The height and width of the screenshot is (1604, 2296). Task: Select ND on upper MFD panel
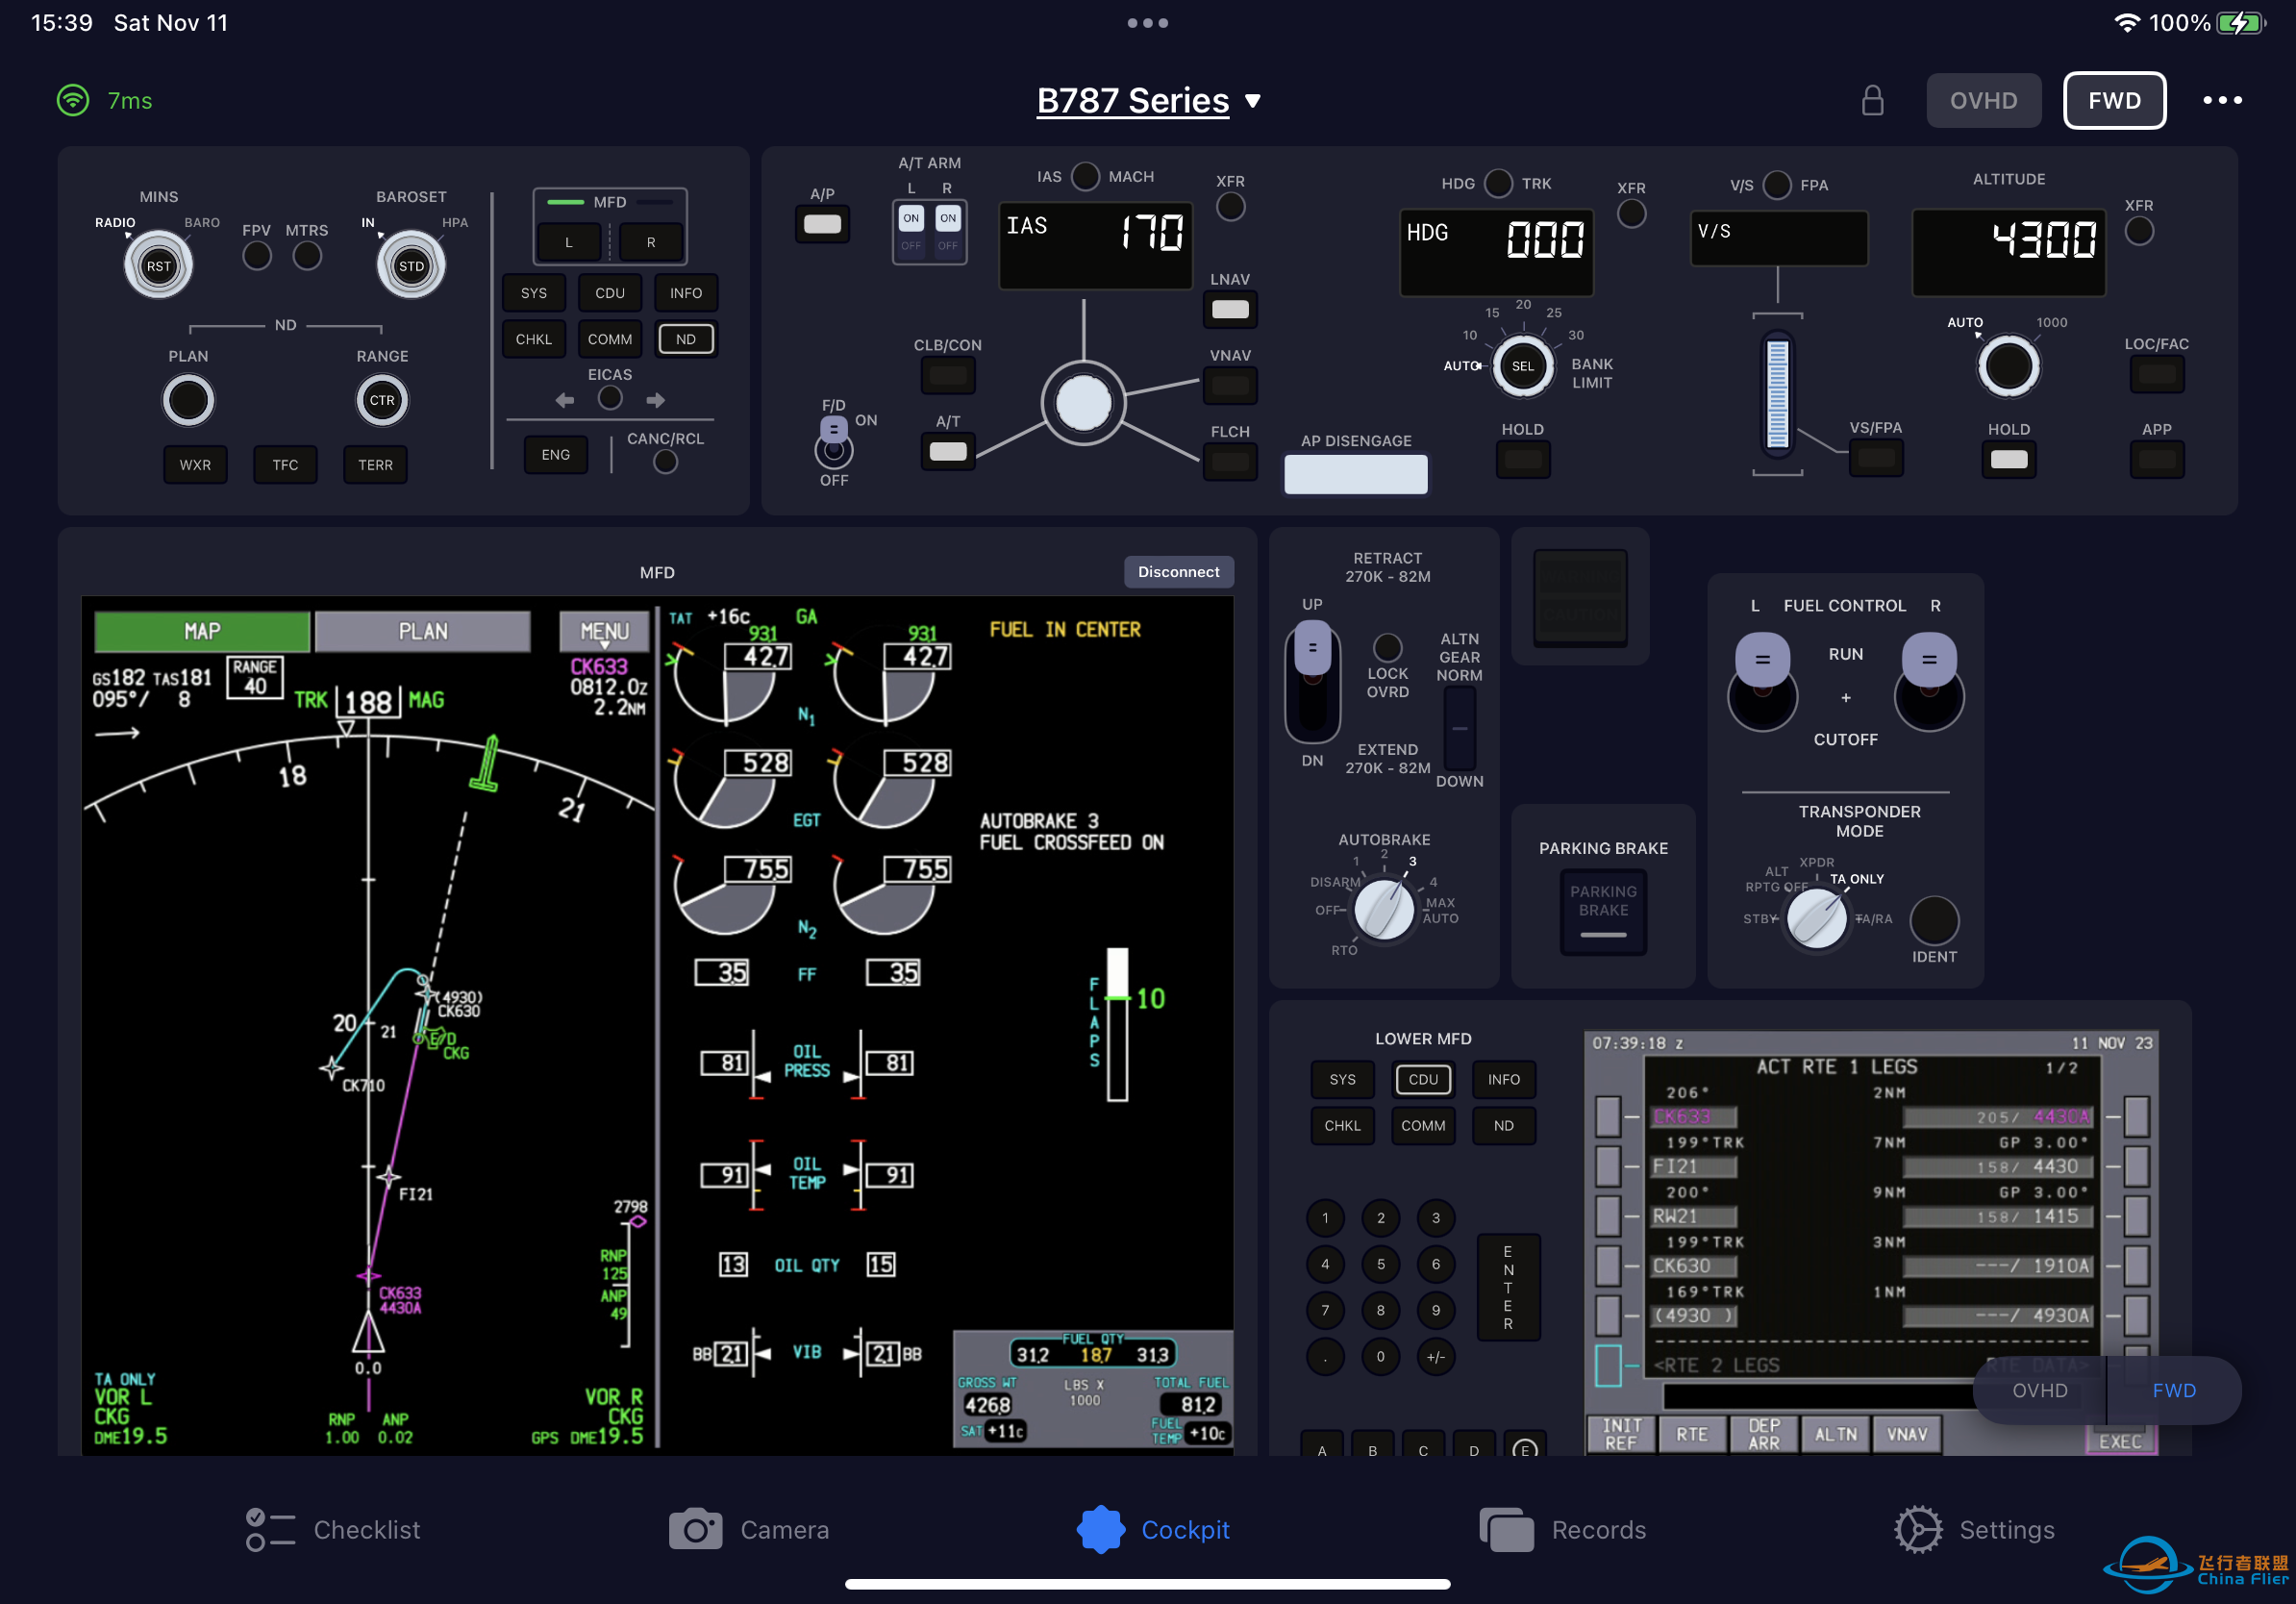(x=686, y=339)
